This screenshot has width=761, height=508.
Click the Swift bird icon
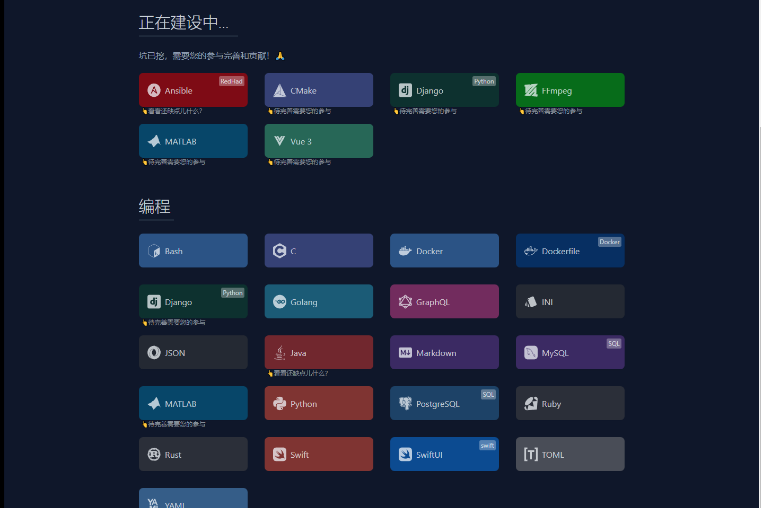280,455
